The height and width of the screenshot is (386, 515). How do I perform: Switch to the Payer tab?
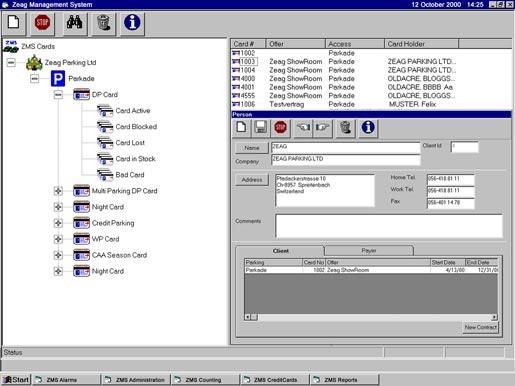pyautogui.click(x=369, y=250)
